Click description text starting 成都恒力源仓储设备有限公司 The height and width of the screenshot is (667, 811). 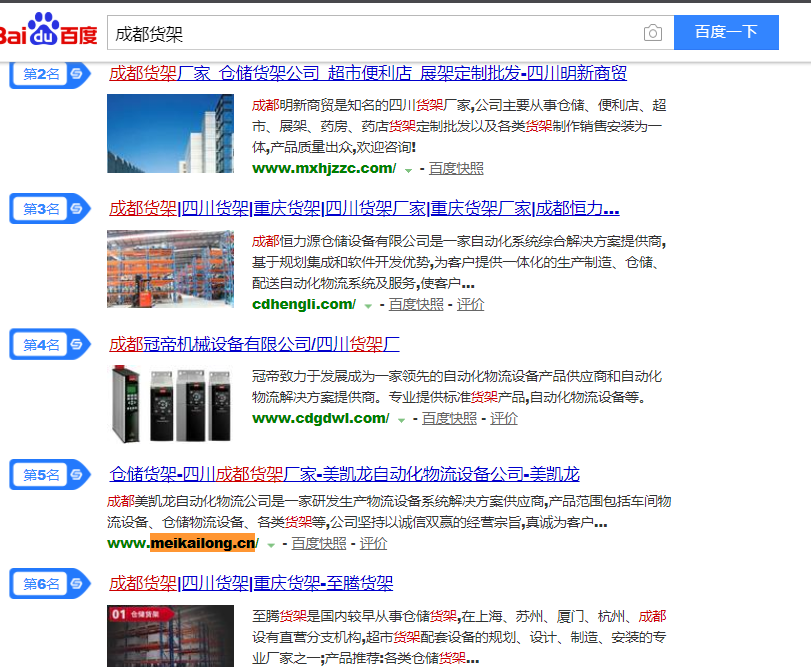point(459,262)
